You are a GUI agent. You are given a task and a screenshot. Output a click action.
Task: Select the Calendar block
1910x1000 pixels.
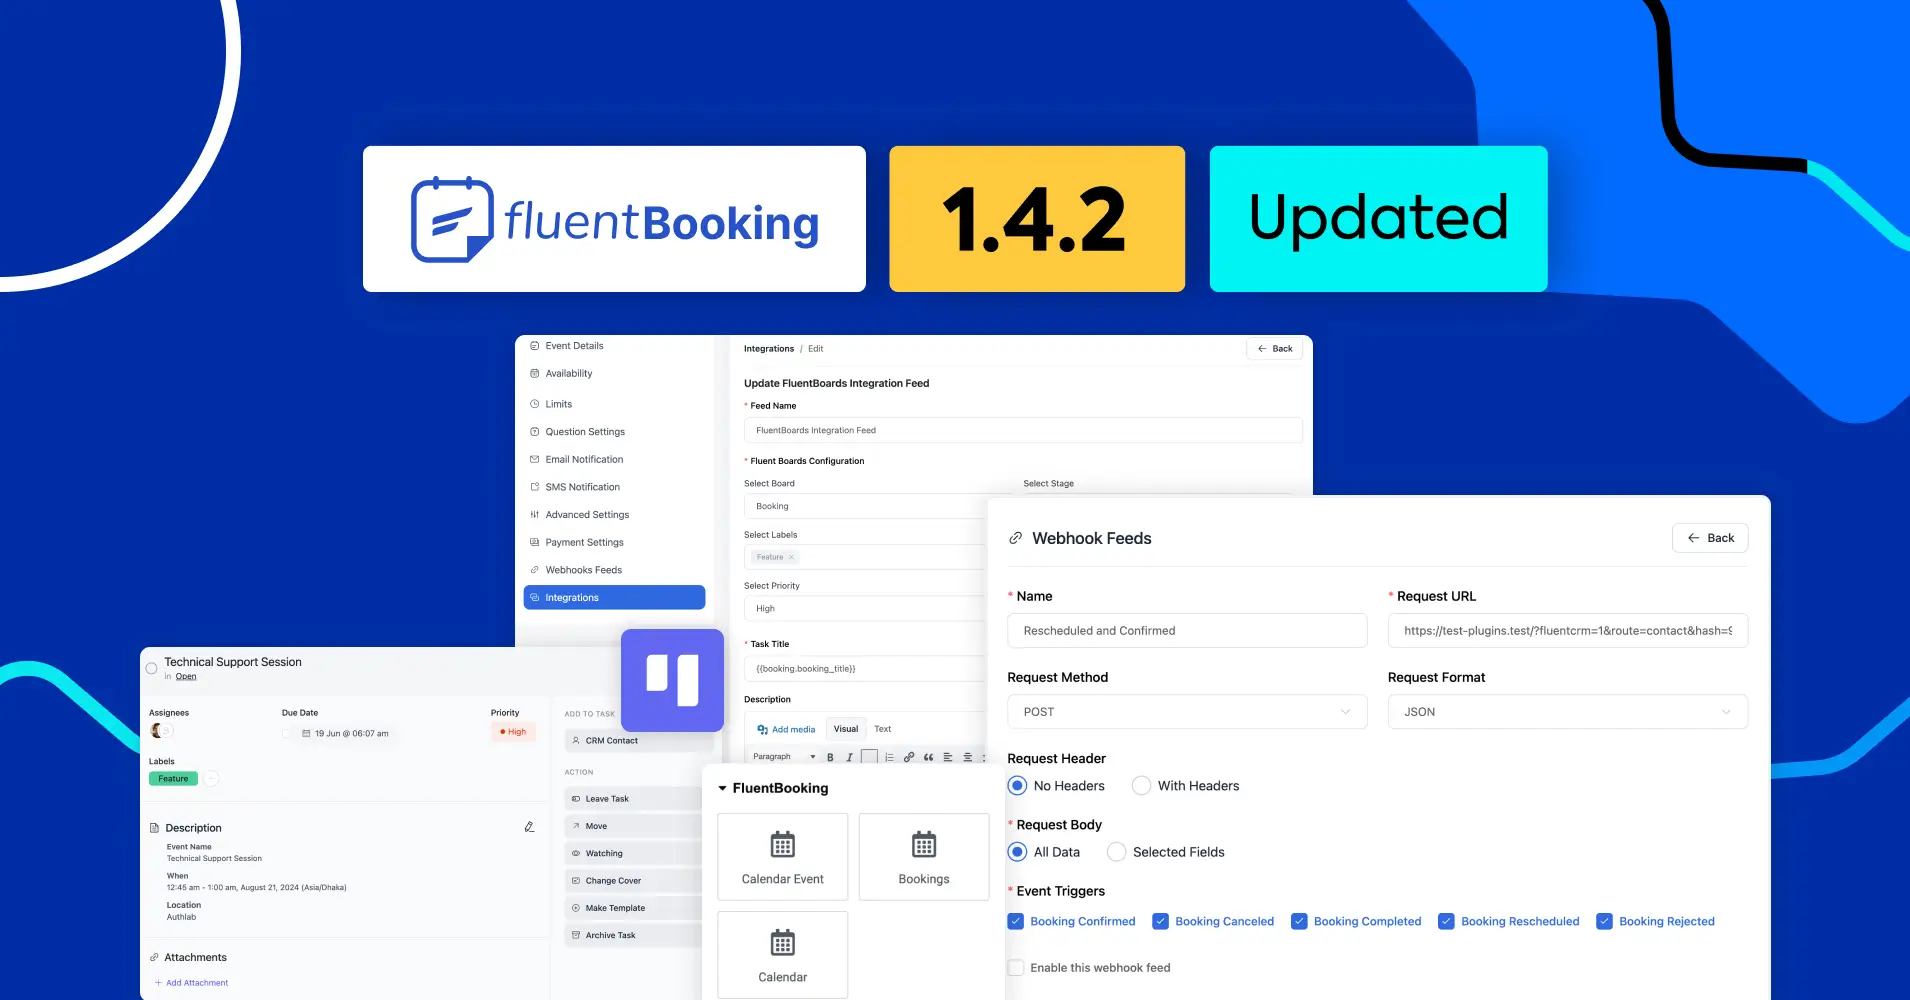point(782,954)
